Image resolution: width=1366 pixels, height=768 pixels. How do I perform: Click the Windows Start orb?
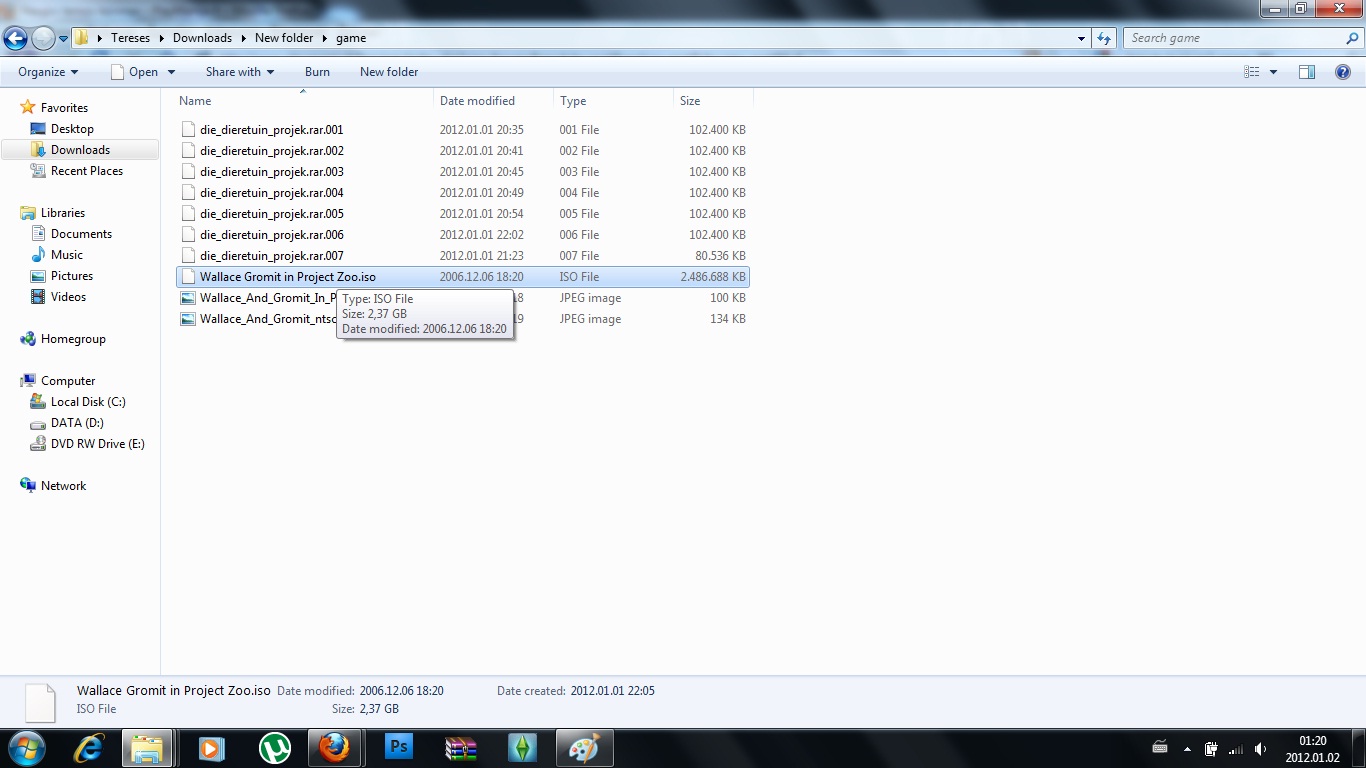coord(26,748)
